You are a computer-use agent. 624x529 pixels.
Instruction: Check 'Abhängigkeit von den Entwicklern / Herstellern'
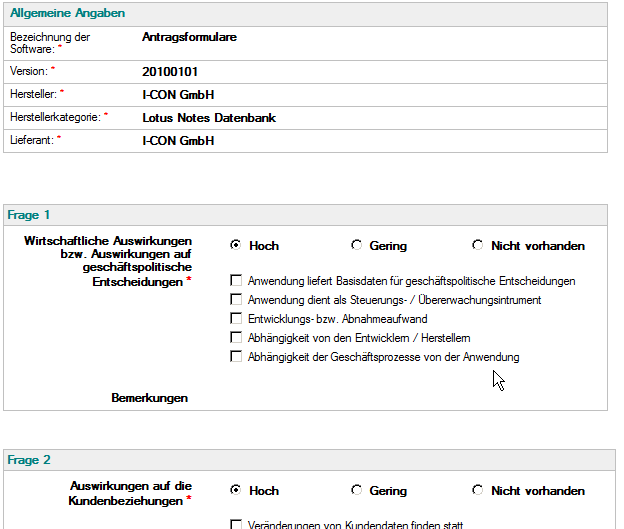pyautogui.click(x=236, y=338)
